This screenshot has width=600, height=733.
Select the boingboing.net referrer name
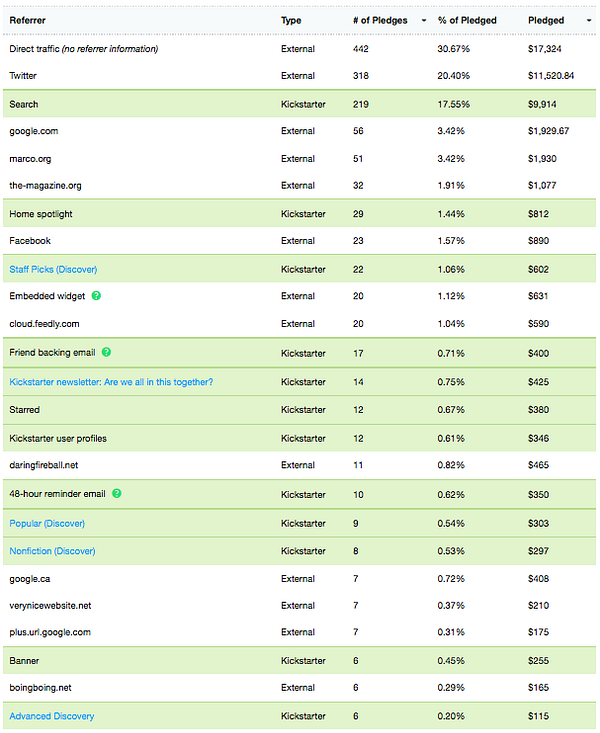click(x=40, y=688)
